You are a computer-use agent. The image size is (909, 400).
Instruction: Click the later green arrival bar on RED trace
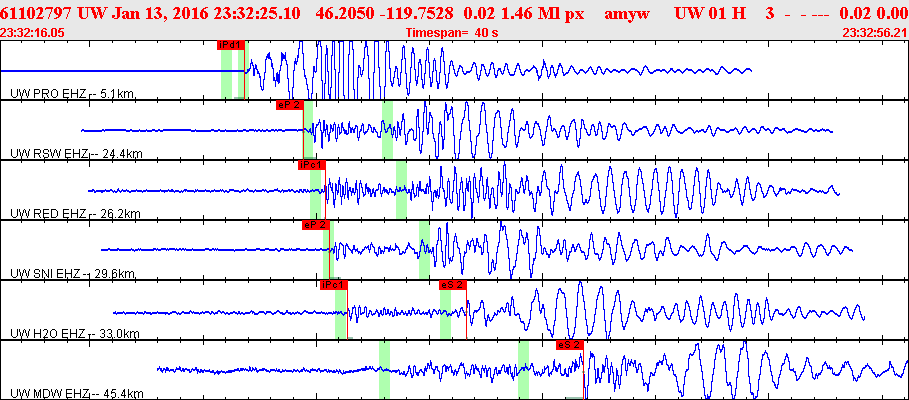[x=401, y=190]
